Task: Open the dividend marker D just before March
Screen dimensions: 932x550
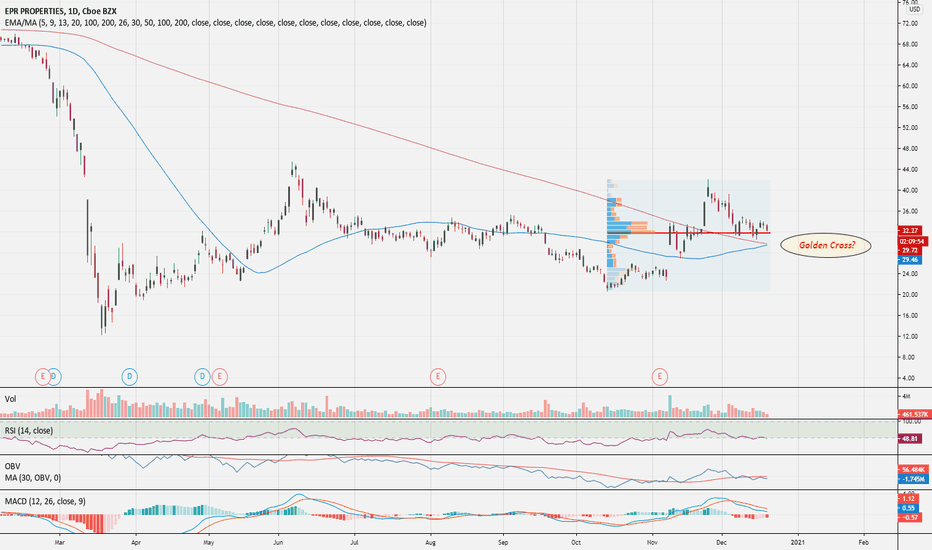Action: tap(55, 376)
